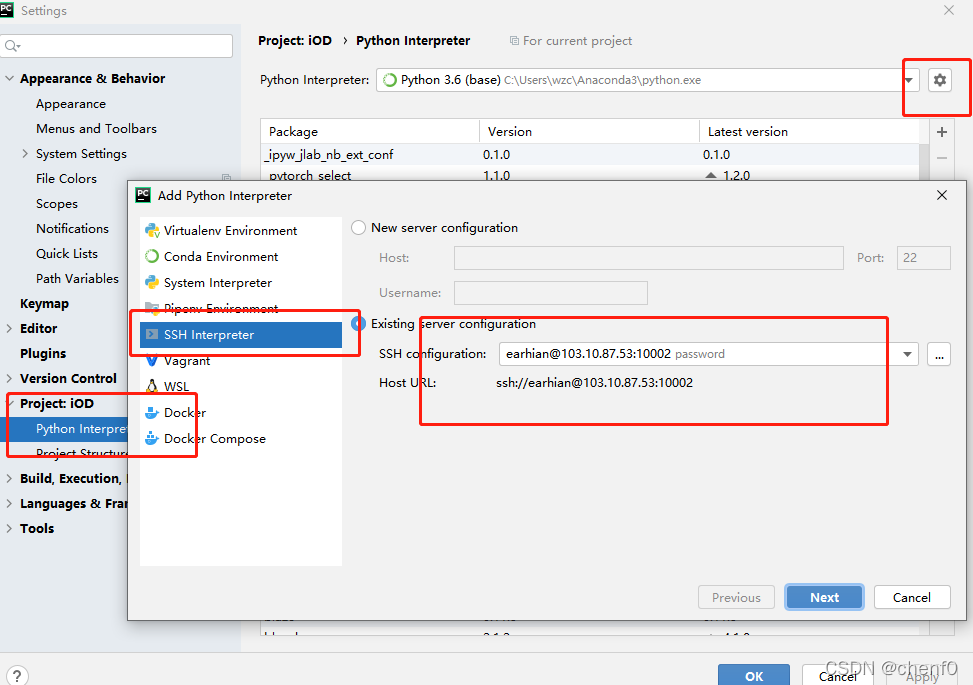Choose Existing server configuration radio button
The image size is (973, 685).
[358, 324]
